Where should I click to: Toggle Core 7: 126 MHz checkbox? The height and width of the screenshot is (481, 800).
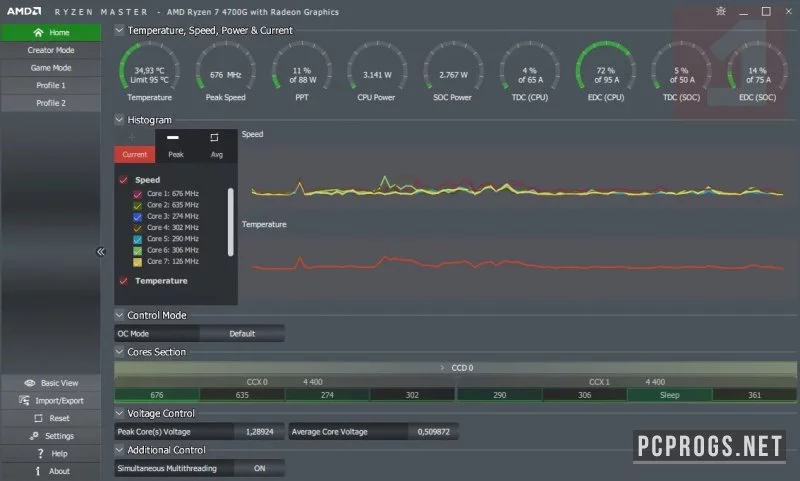click(137, 262)
